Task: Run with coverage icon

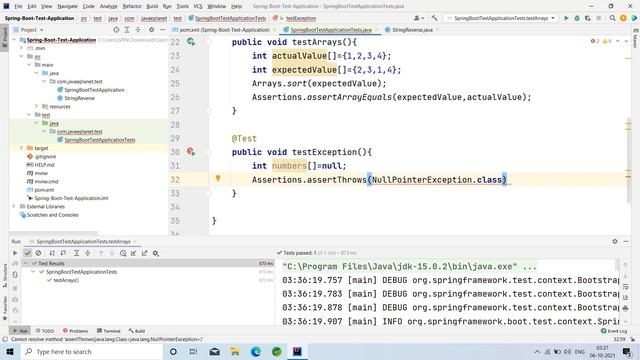Action: point(588,18)
